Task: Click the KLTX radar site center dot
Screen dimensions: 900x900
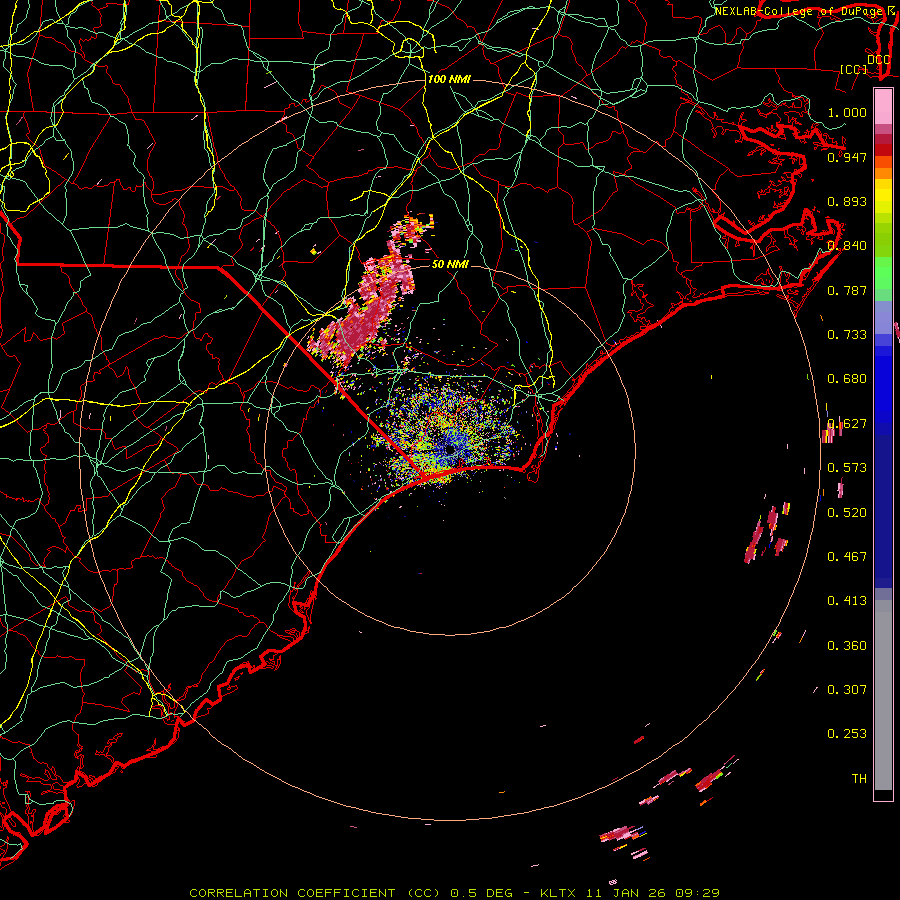Action: click(450, 449)
